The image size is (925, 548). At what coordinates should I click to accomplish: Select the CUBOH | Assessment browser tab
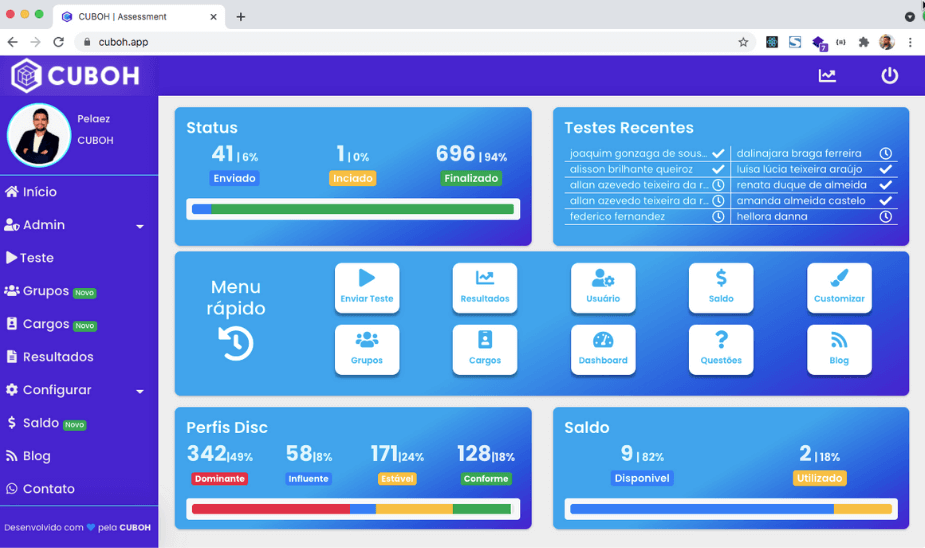pos(139,17)
